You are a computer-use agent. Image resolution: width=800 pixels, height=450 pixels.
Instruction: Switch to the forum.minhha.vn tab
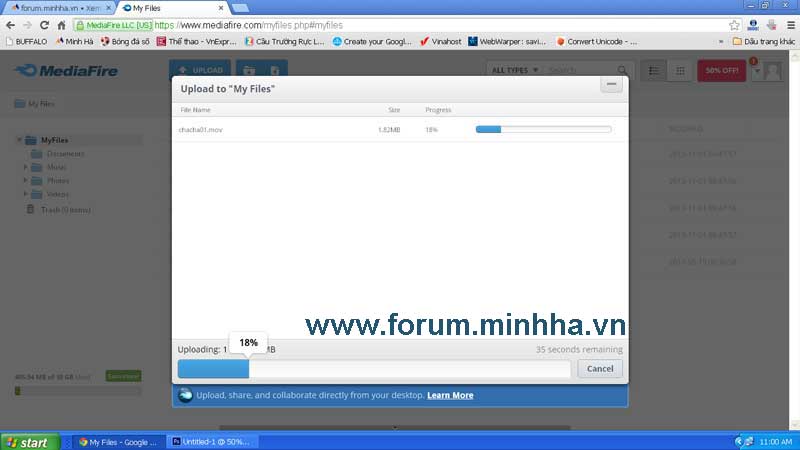pos(60,8)
